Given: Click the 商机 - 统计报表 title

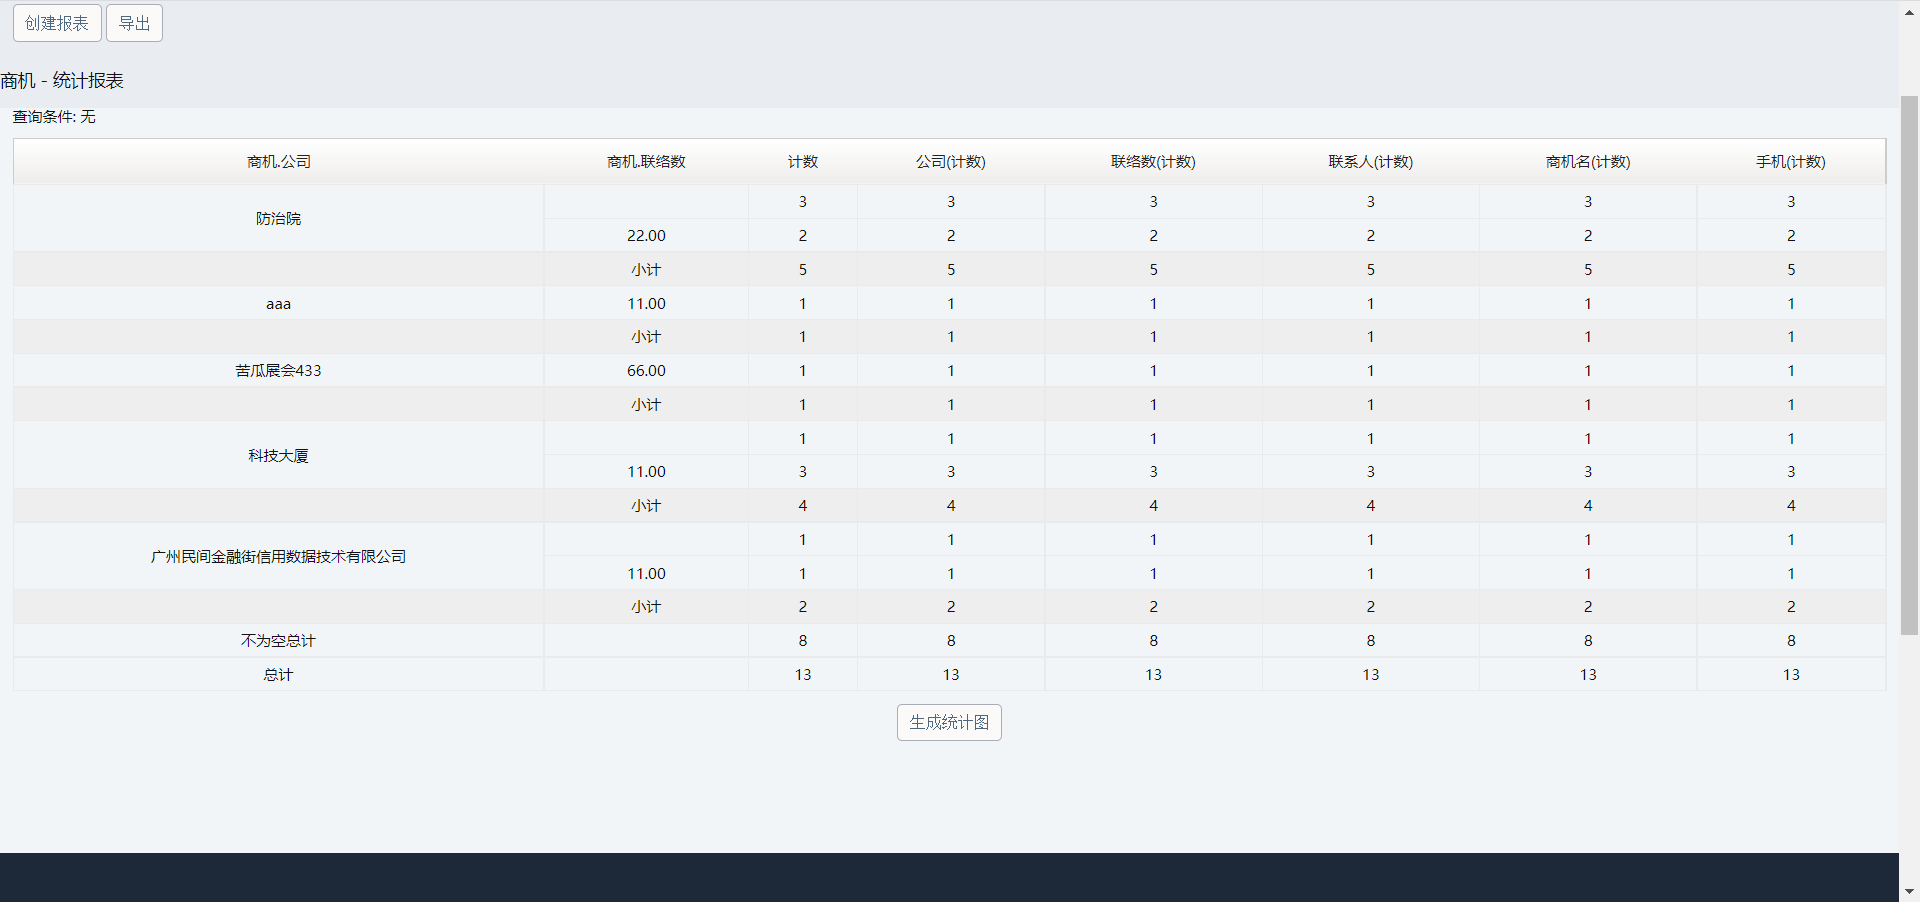Looking at the screenshot, I should coord(62,80).
